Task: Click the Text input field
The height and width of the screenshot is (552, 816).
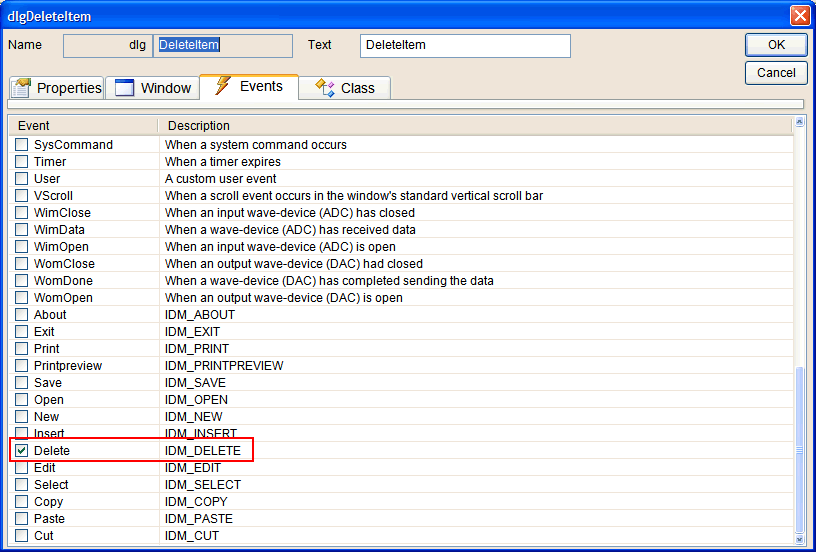Action: coord(465,45)
